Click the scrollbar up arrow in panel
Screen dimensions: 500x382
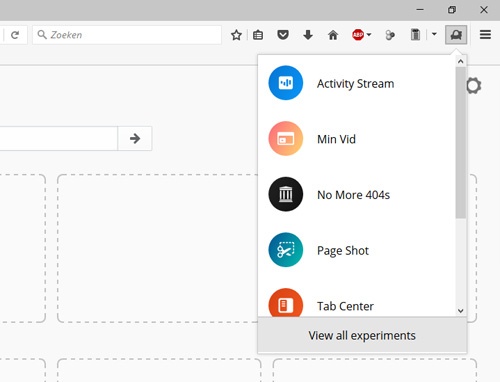click(x=461, y=61)
